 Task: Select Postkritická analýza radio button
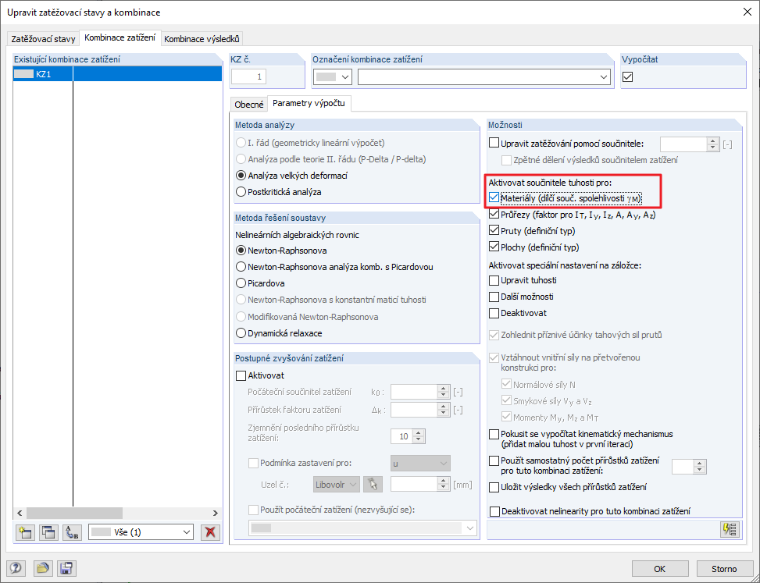(x=241, y=192)
